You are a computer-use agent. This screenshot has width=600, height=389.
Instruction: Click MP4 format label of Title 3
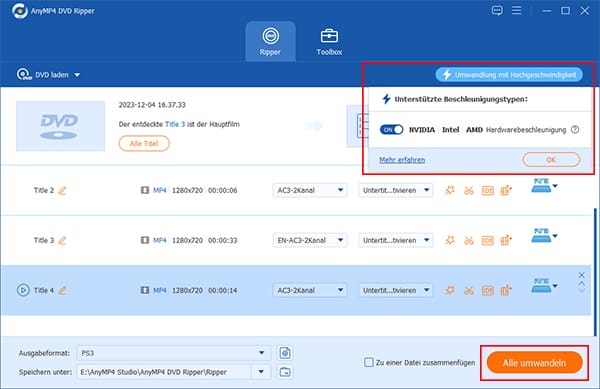coord(160,240)
